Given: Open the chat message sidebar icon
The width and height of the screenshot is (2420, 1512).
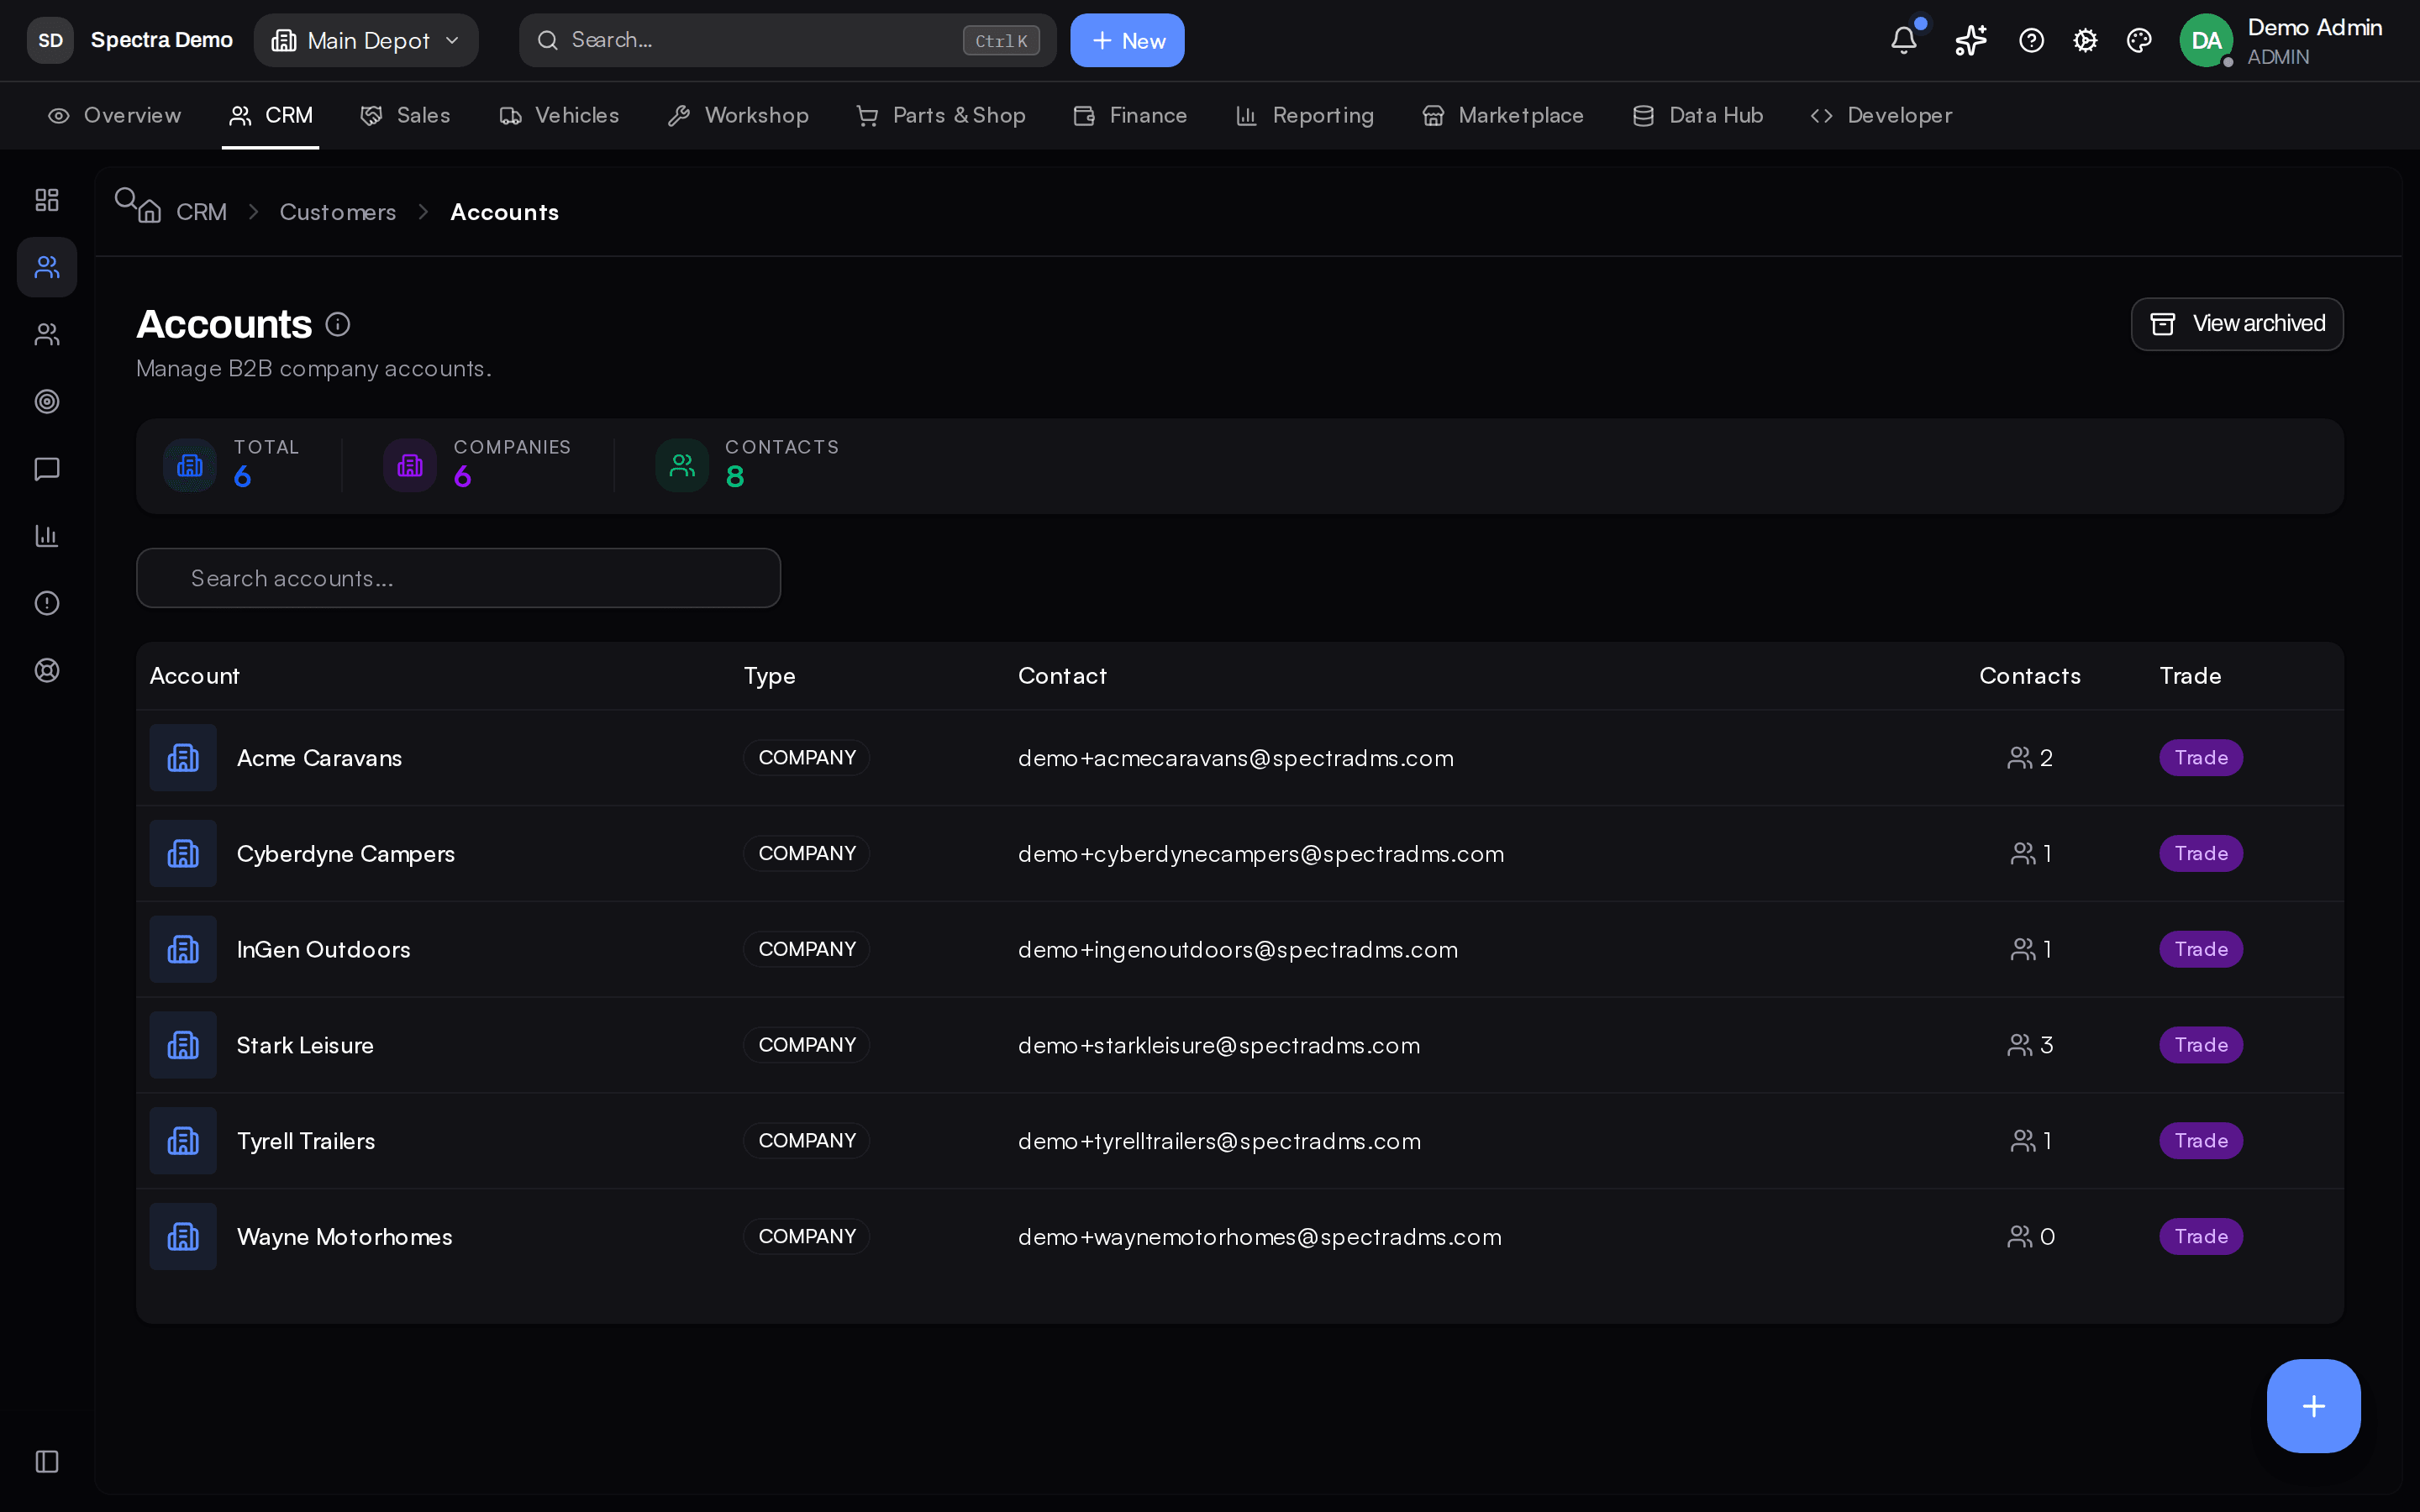Looking at the screenshot, I should (x=47, y=469).
